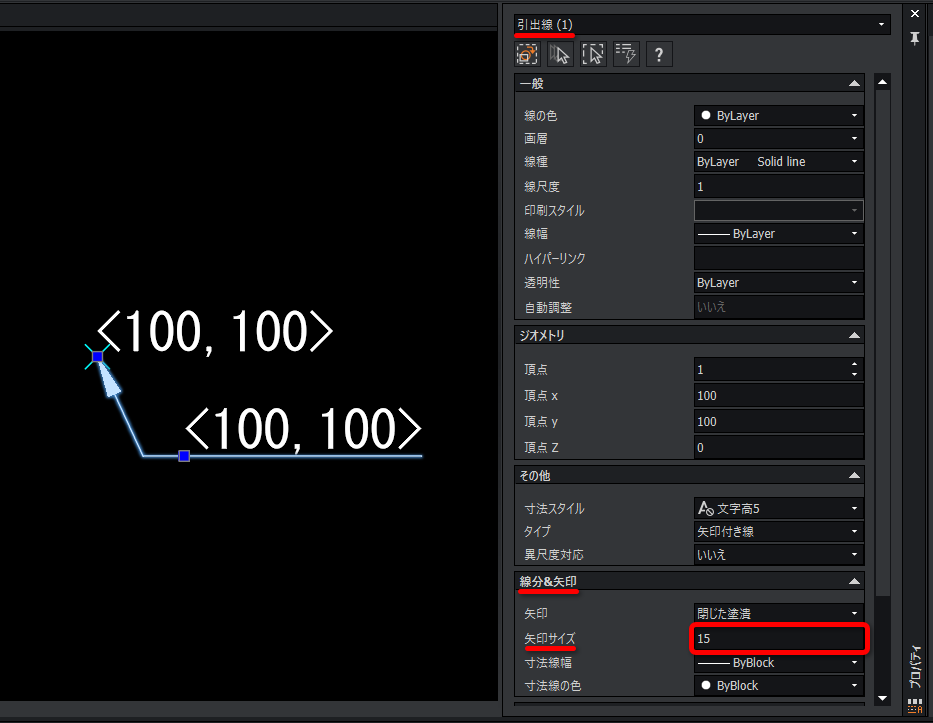
Task: Click the blue grip on the leader landing line
Action: click(x=184, y=456)
